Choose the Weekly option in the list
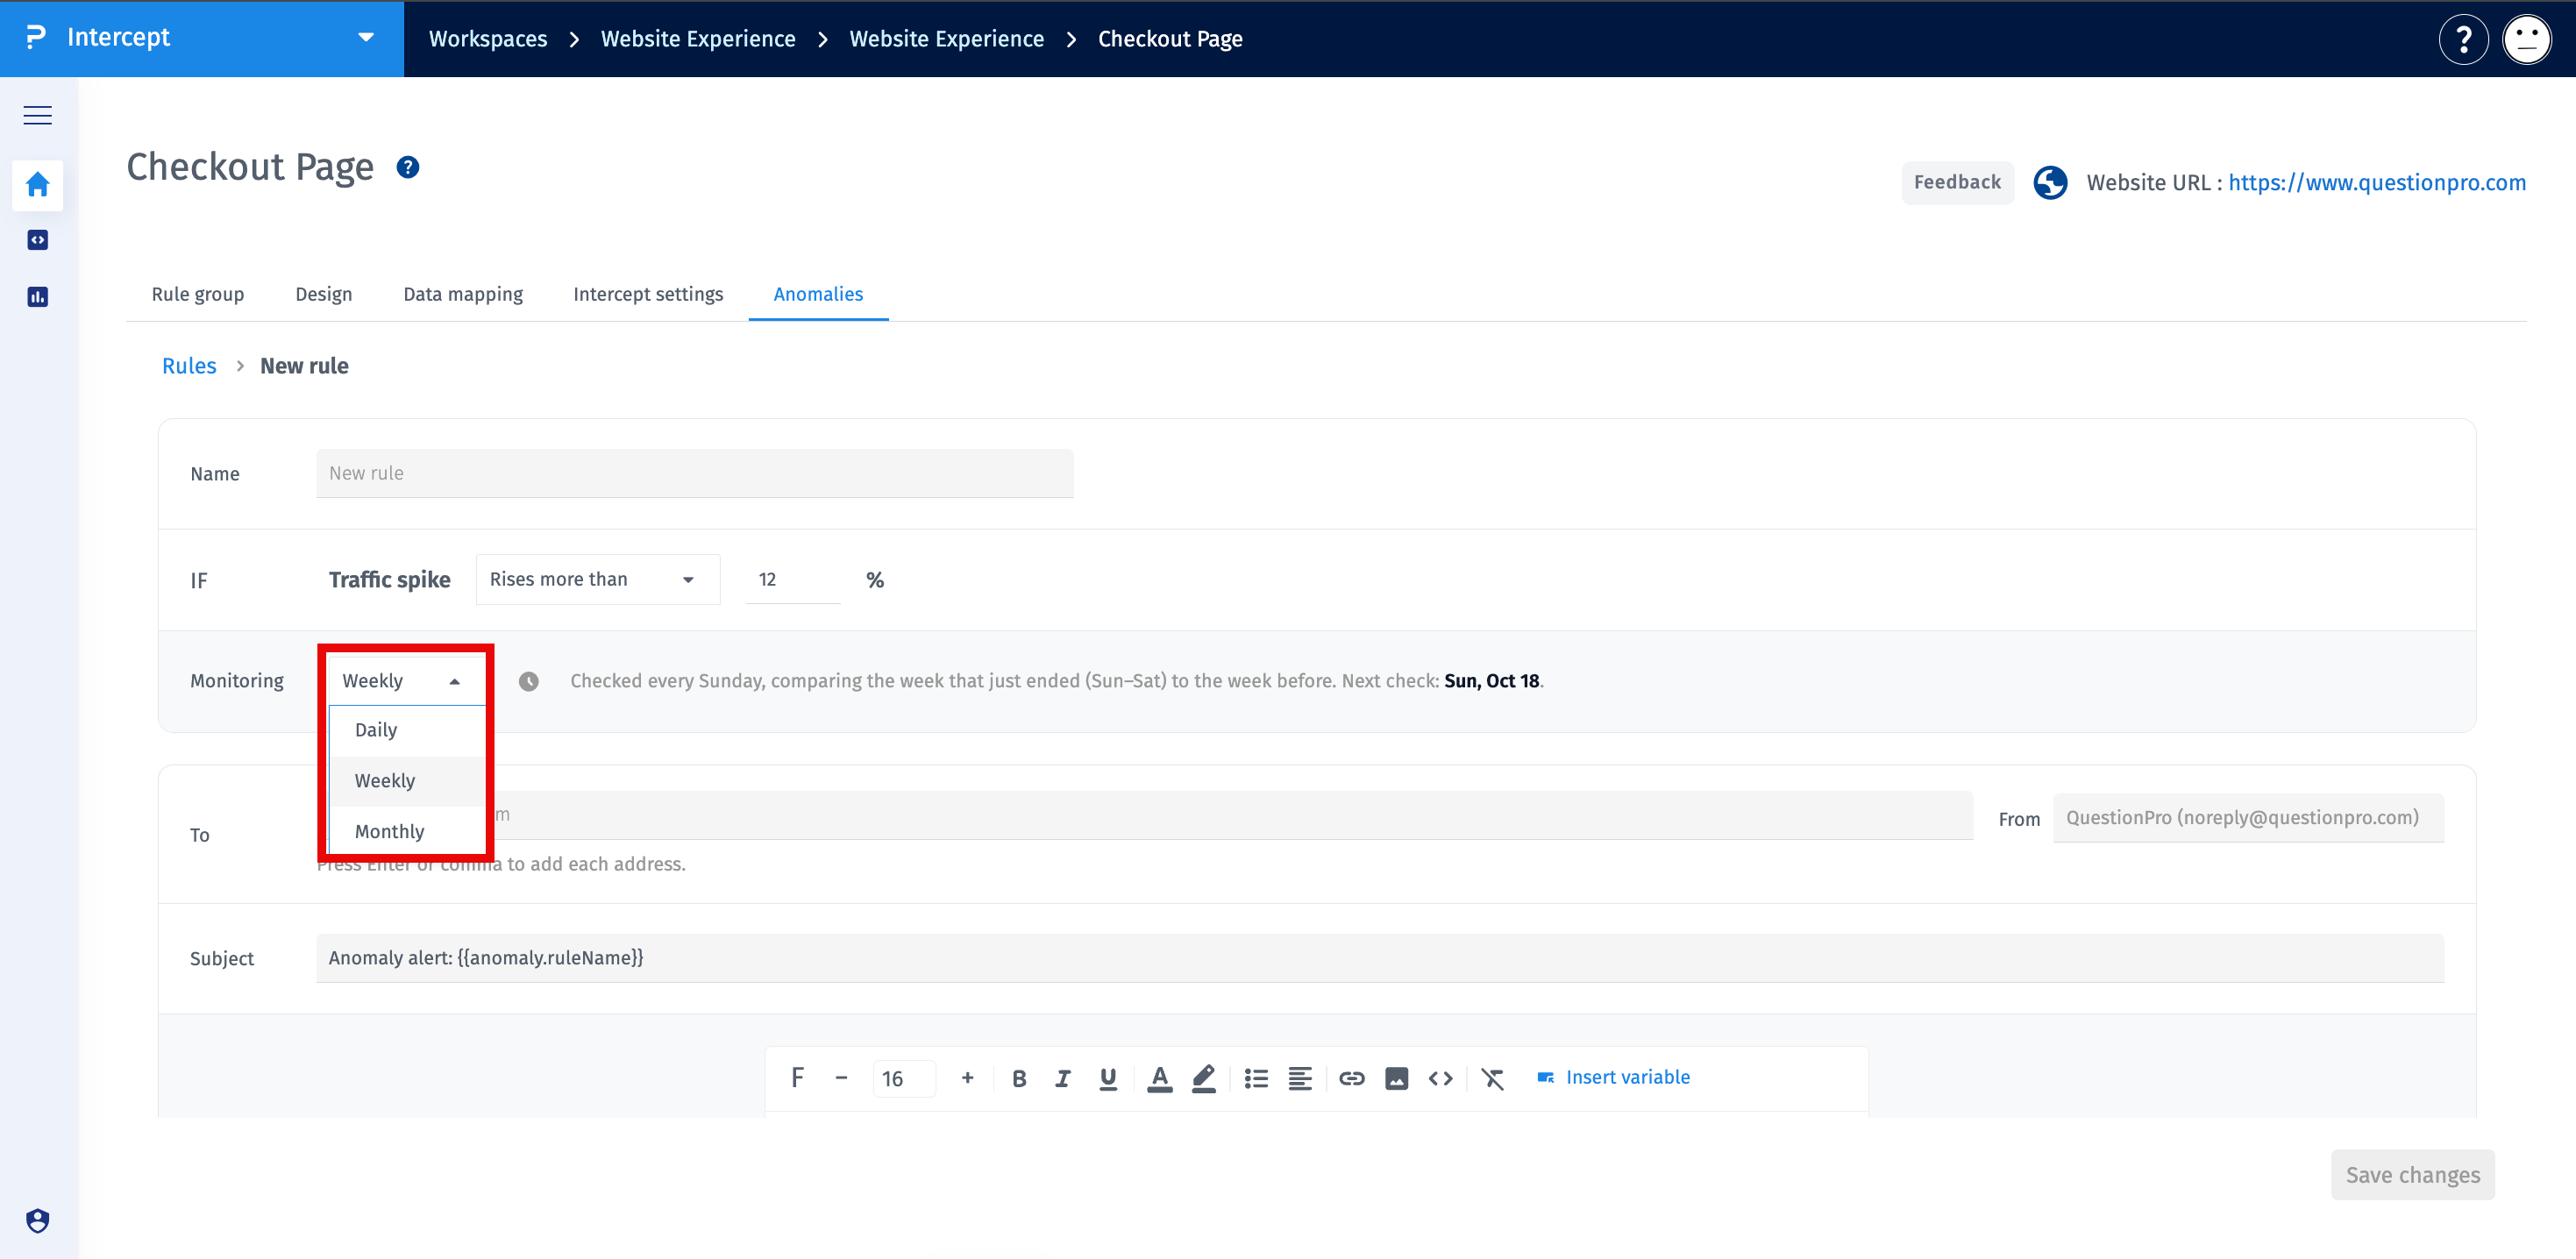The height and width of the screenshot is (1259, 2576). [x=407, y=780]
